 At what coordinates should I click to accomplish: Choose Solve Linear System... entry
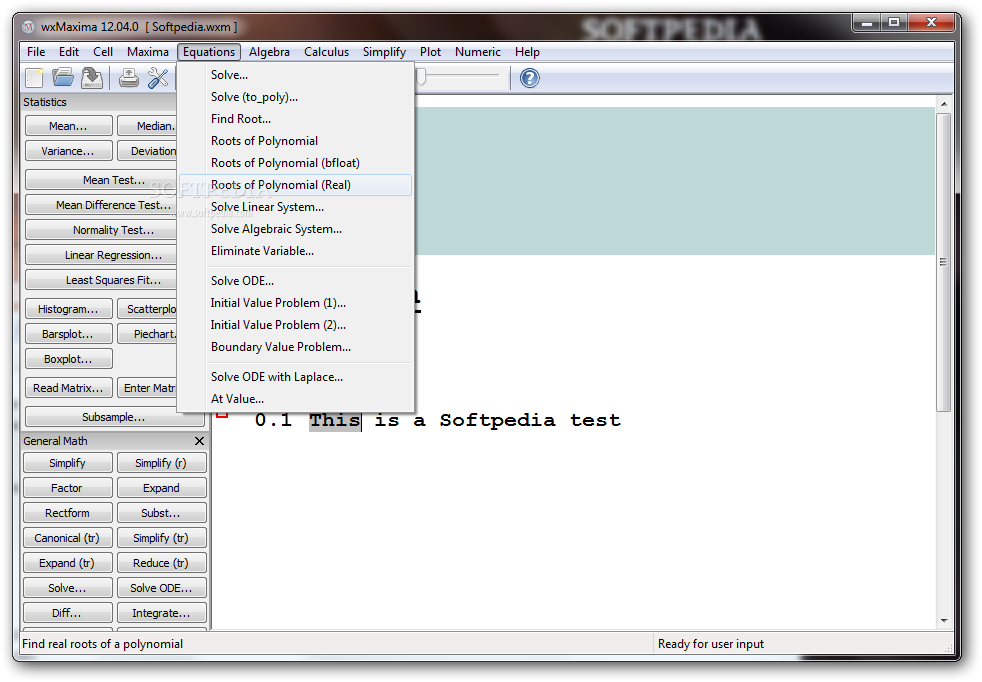[295, 207]
